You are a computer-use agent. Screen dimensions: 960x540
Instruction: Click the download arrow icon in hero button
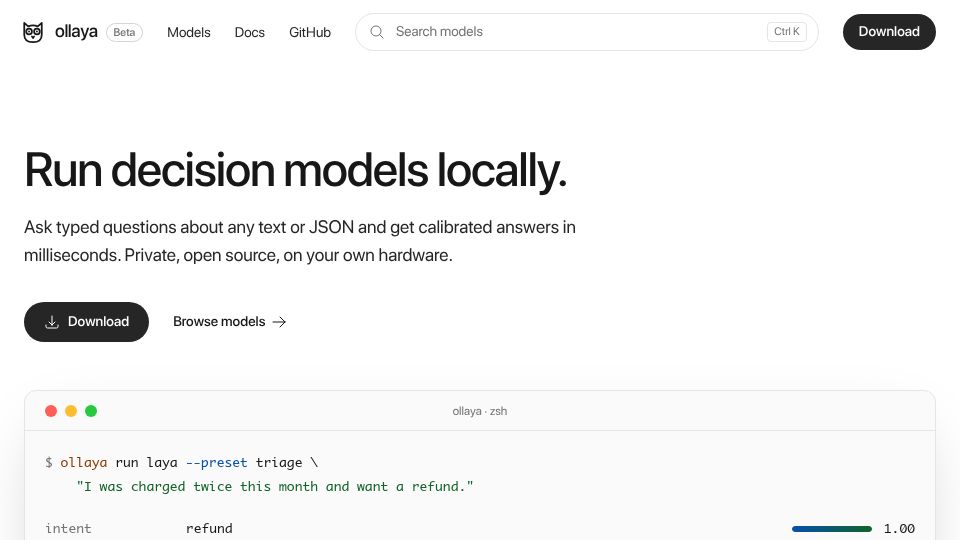pos(52,322)
